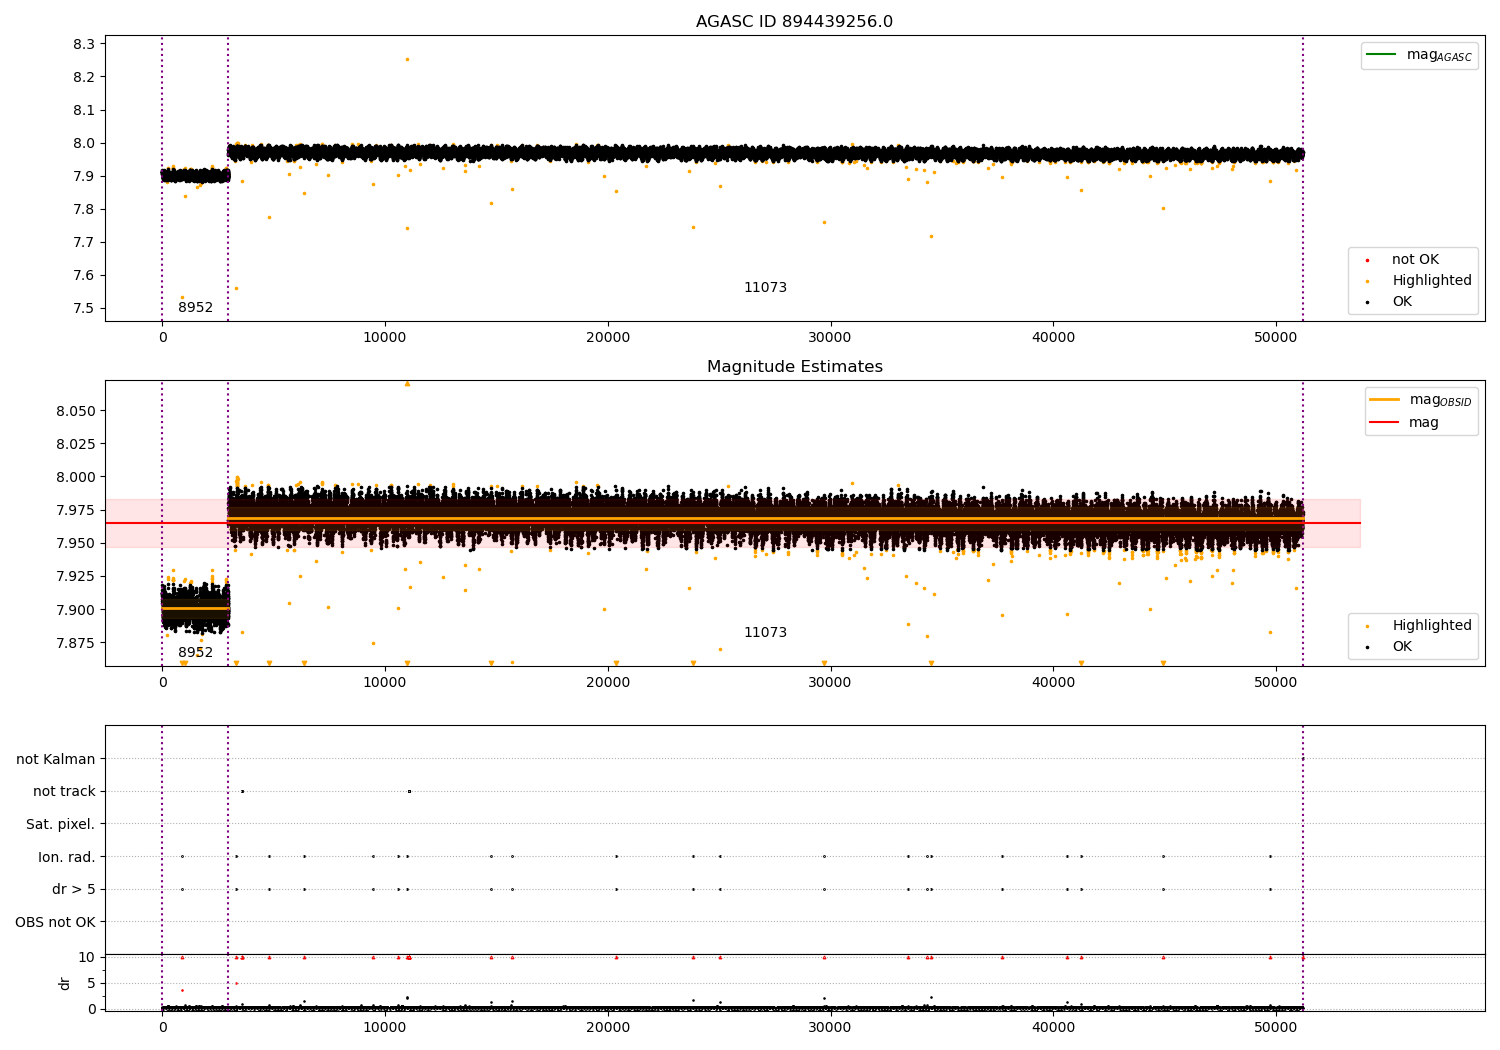This screenshot has height=1050, width=1500.
Task: Click the 8.2 y-axis tick label
Action: 84,77
